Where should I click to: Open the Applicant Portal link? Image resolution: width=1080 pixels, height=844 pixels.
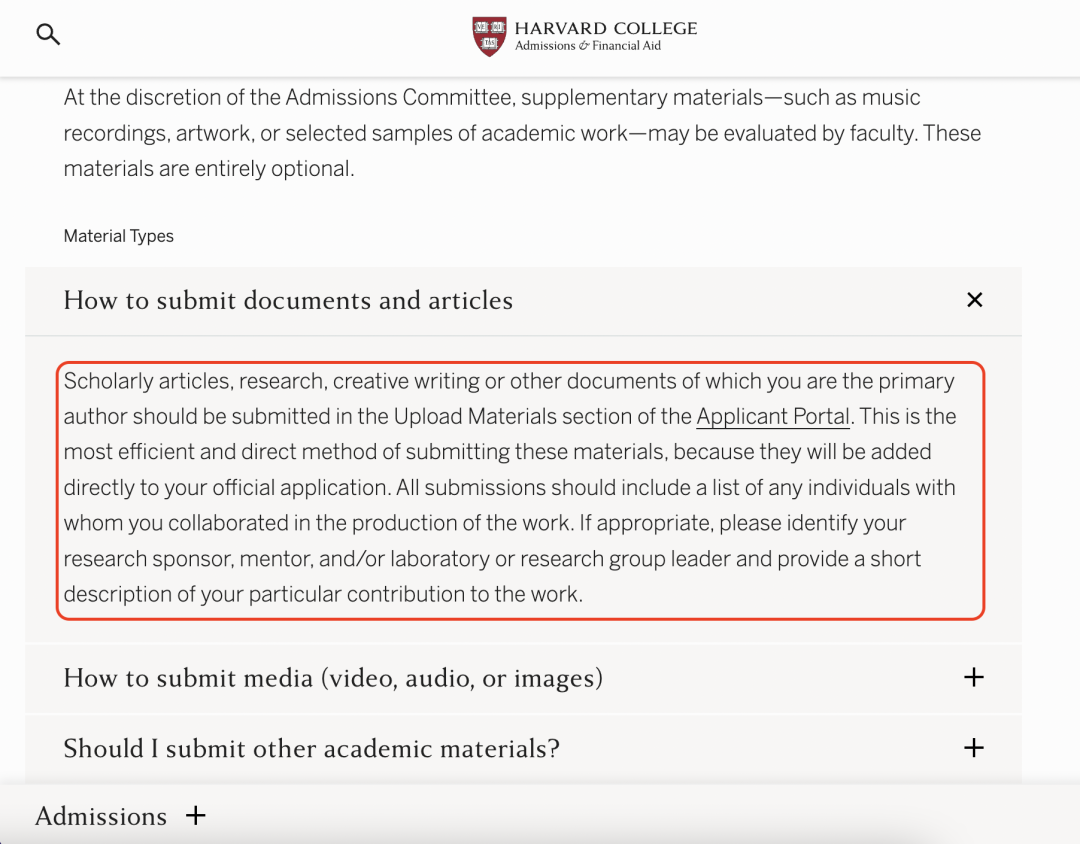pos(773,417)
